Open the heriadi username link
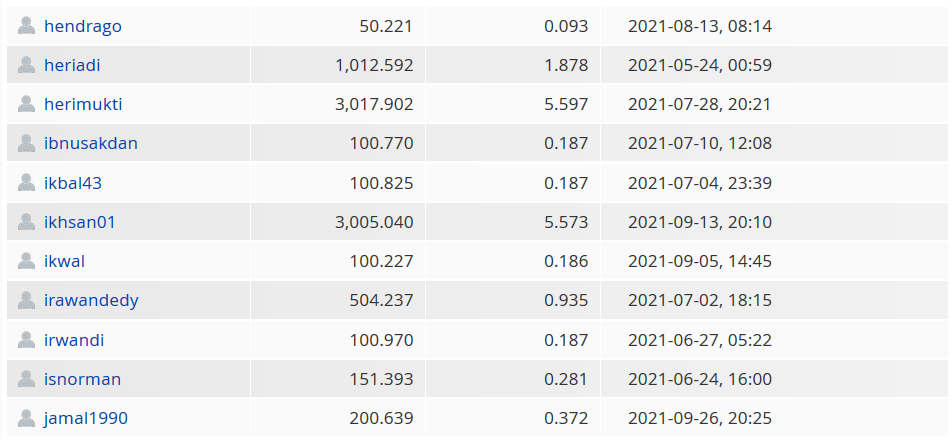 (72, 65)
